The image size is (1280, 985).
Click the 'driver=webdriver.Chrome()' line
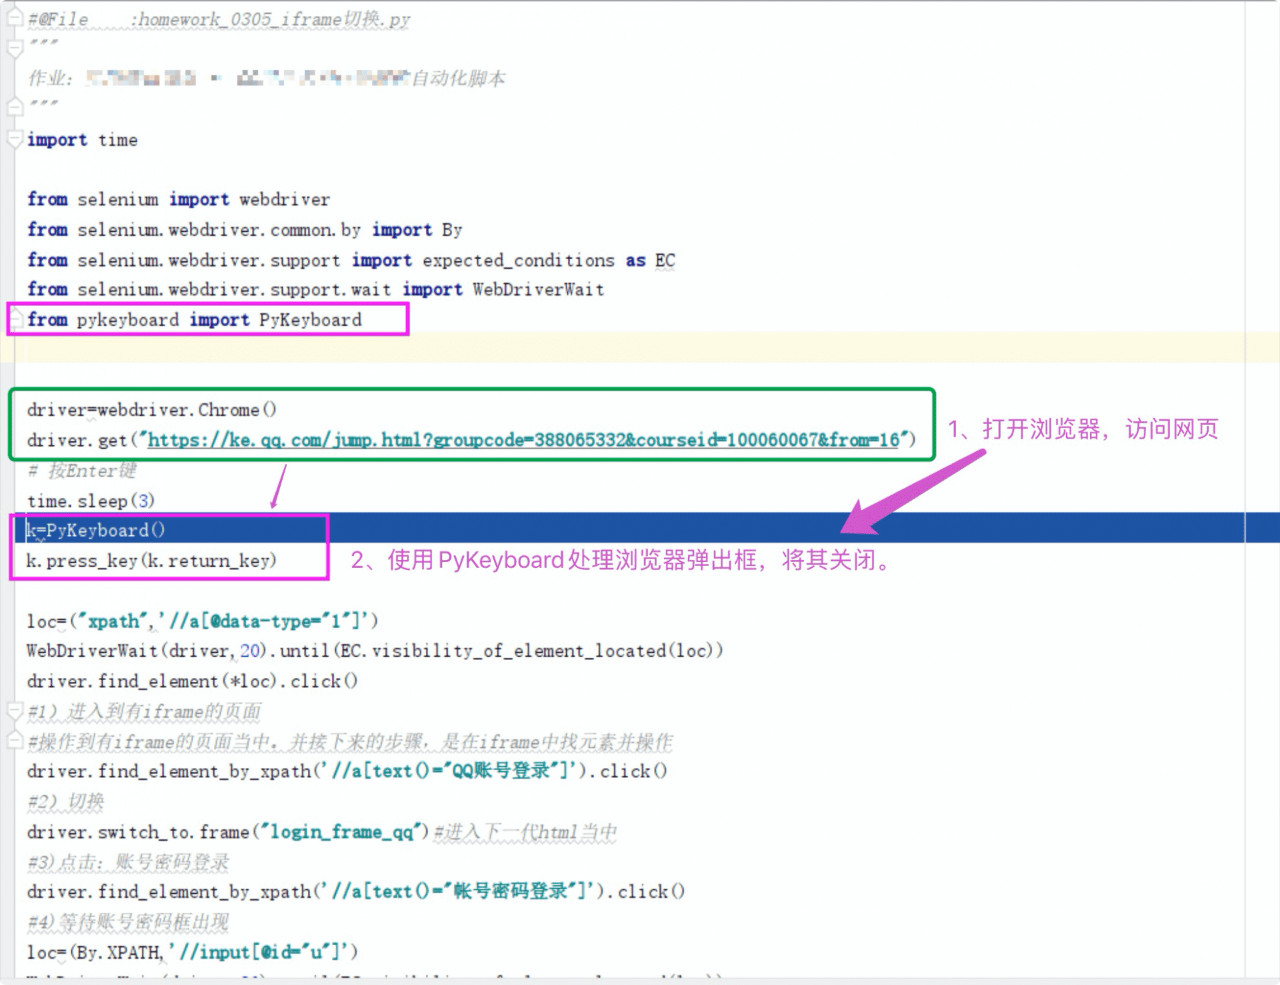[x=152, y=410]
